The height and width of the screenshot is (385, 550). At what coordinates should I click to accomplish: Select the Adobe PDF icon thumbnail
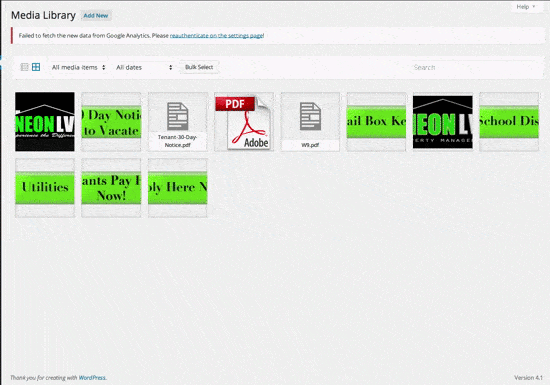click(x=244, y=122)
